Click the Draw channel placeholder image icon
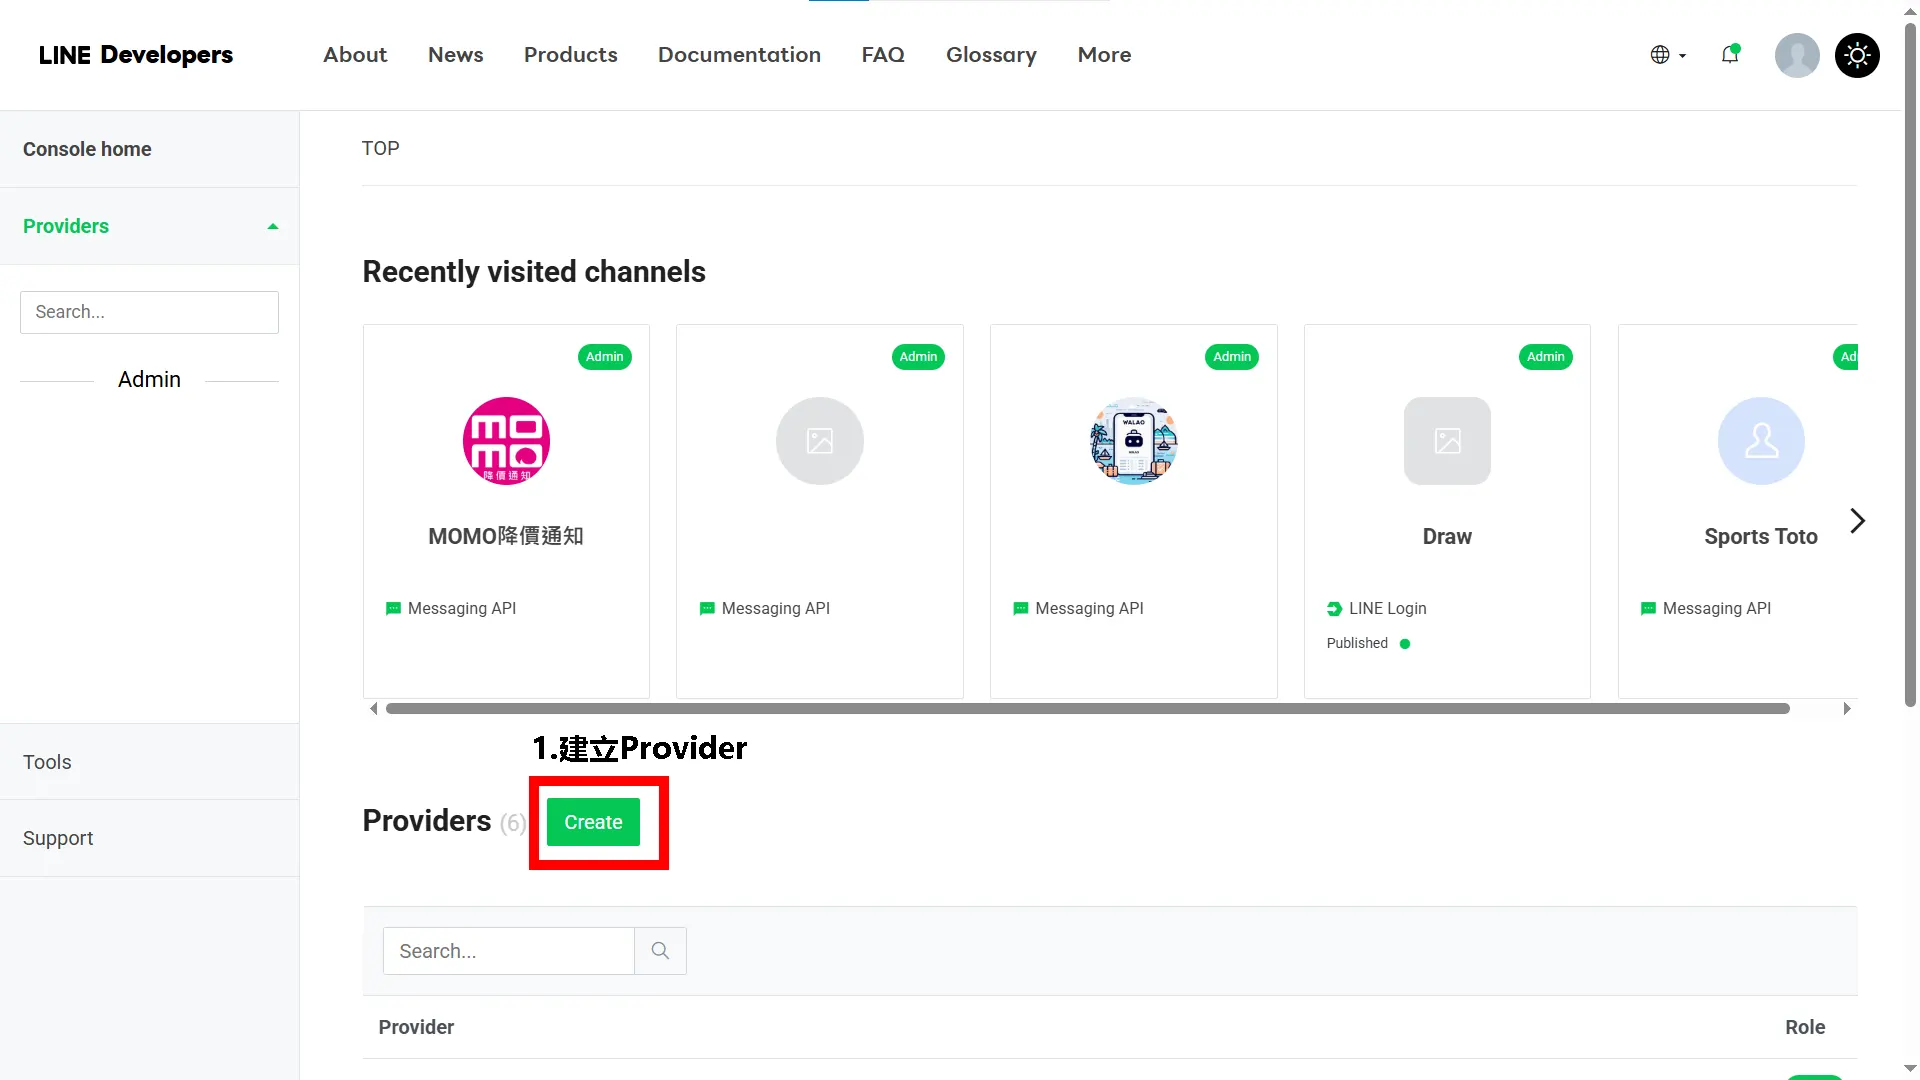 [1446, 440]
